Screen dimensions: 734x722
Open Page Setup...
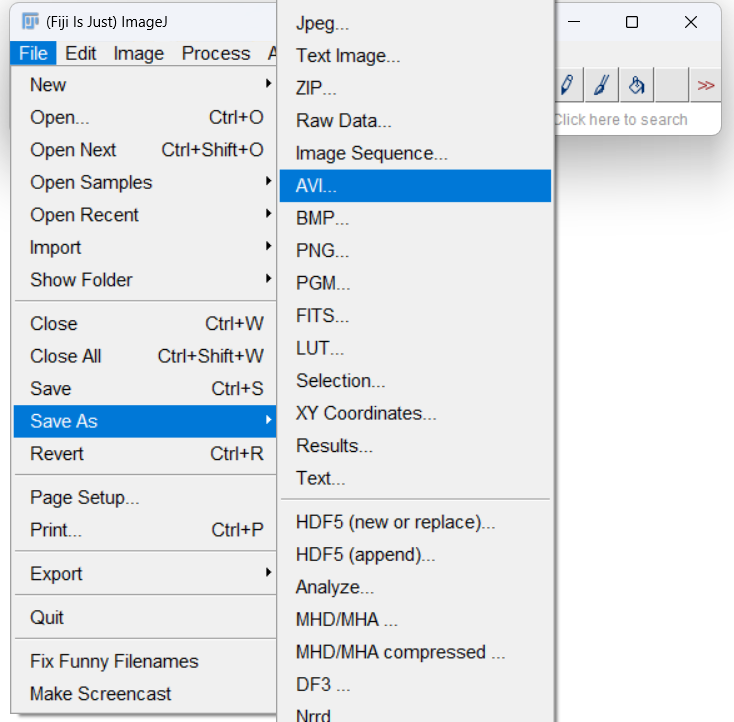[145, 497]
